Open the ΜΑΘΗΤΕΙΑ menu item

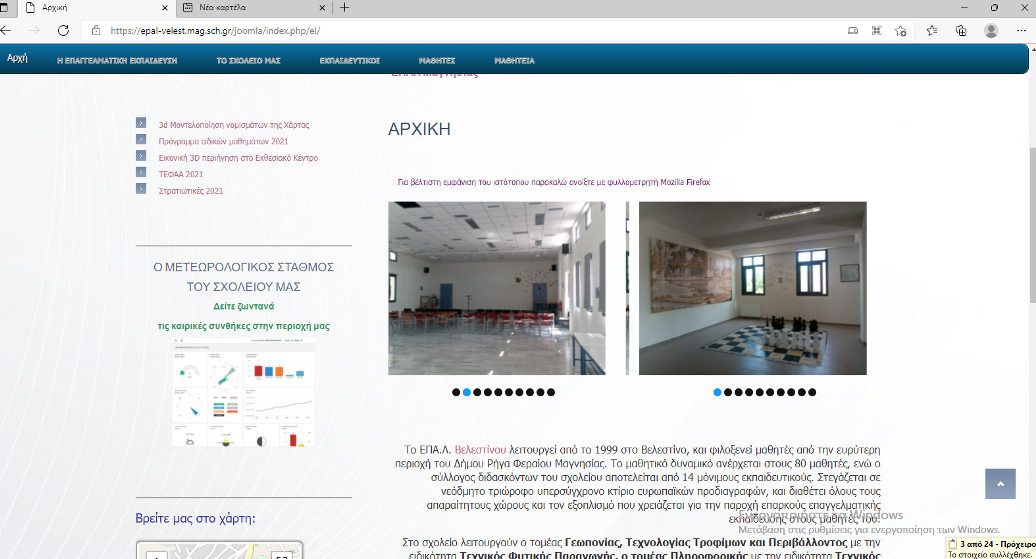514,60
